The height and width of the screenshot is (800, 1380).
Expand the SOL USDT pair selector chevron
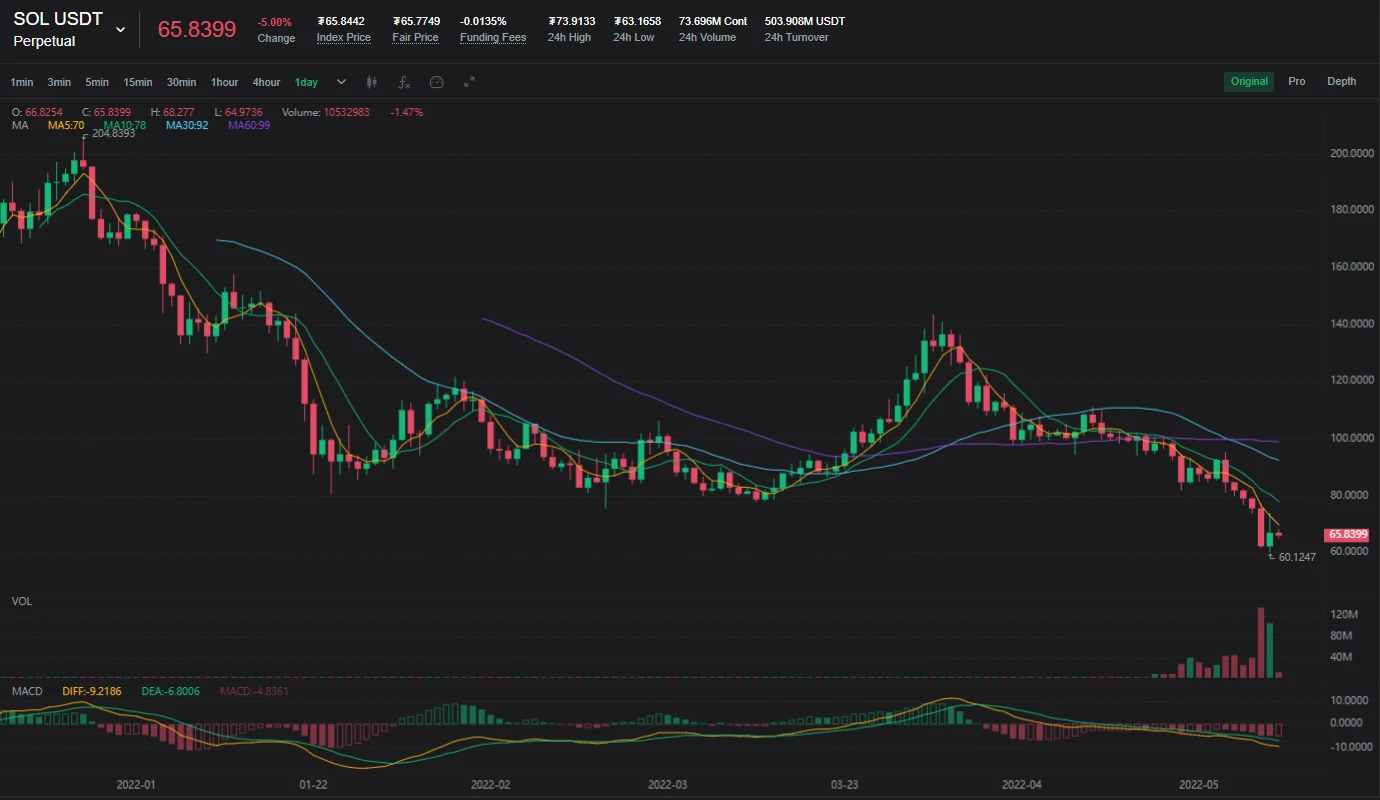pos(120,30)
